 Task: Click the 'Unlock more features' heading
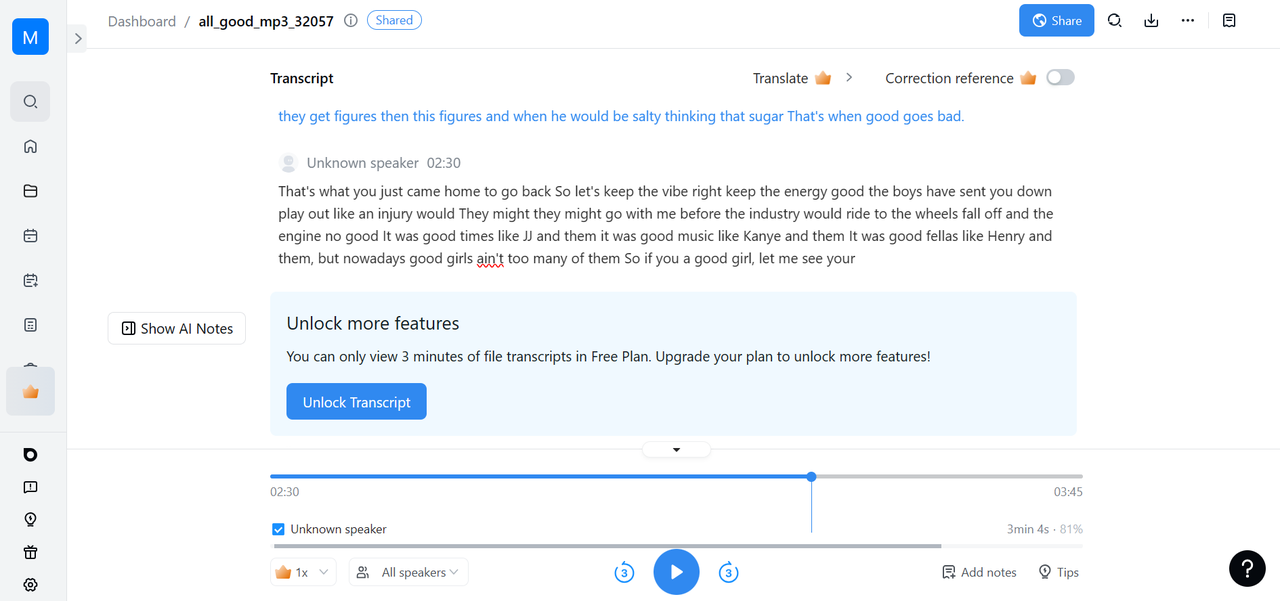[373, 323]
